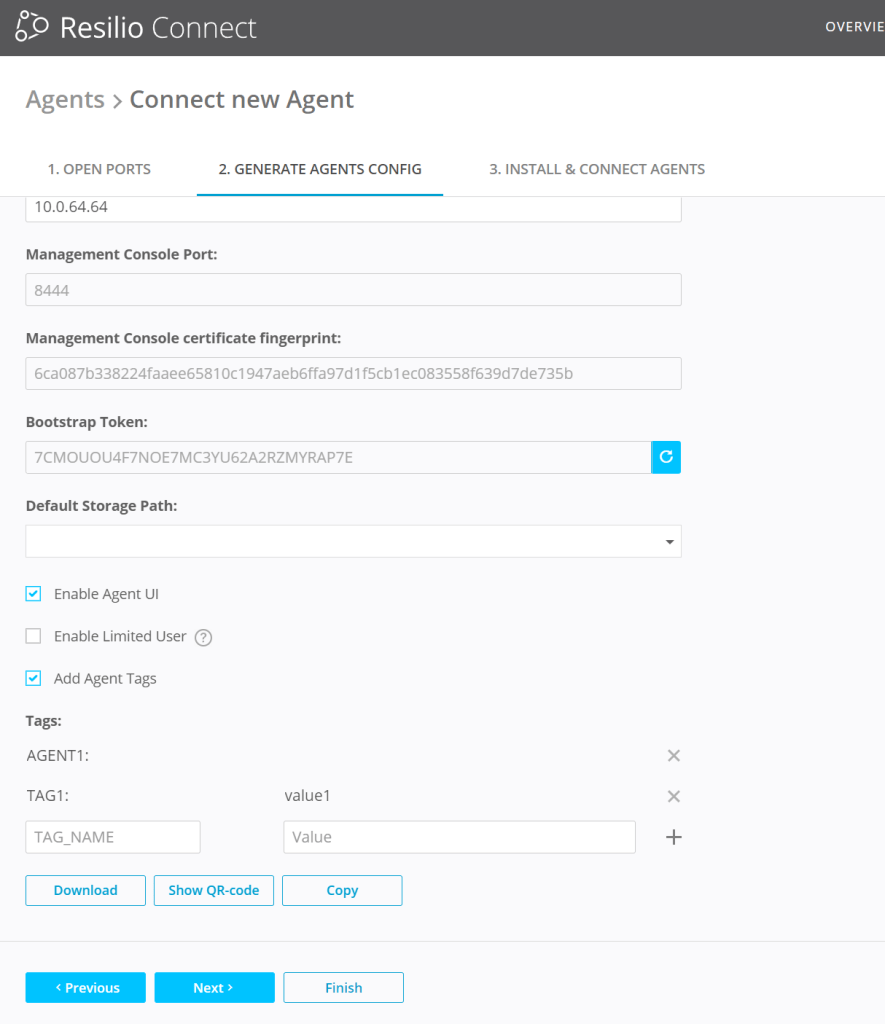Navigate to Agents breadcrumb link

65,100
